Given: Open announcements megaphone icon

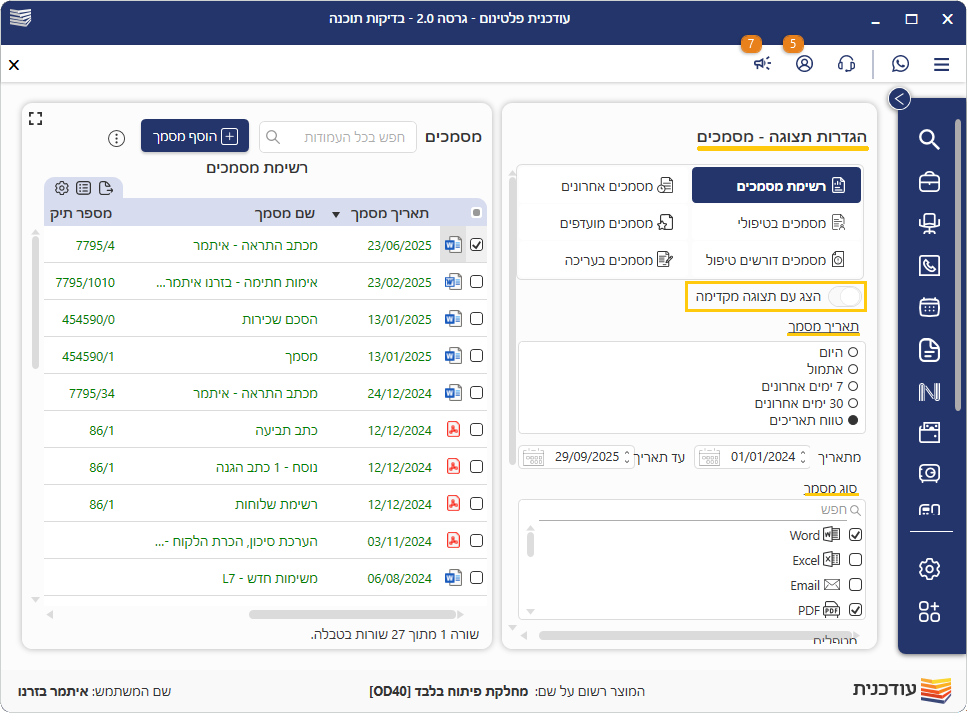Looking at the screenshot, I should coord(762,64).
